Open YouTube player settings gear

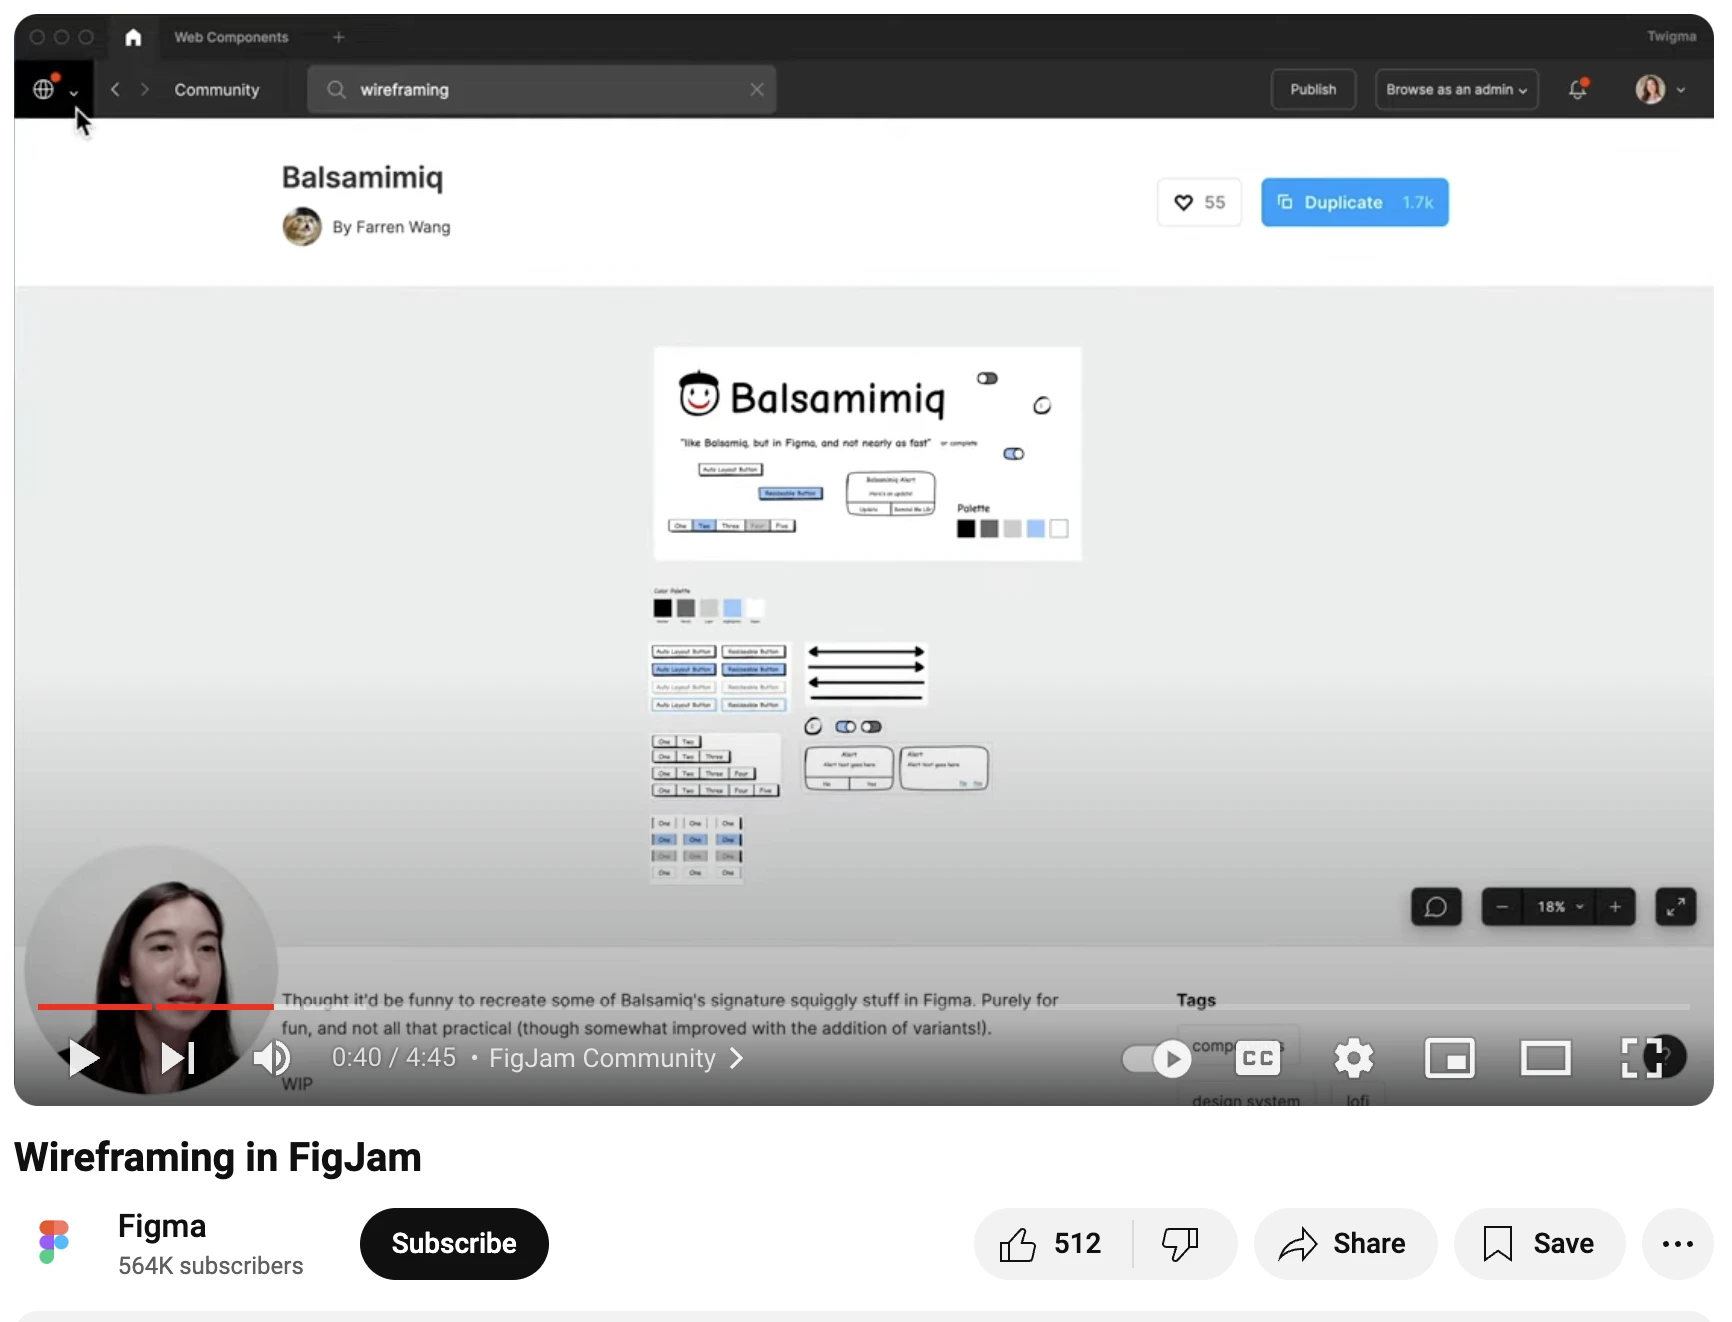click(x=1354, y=1058)
